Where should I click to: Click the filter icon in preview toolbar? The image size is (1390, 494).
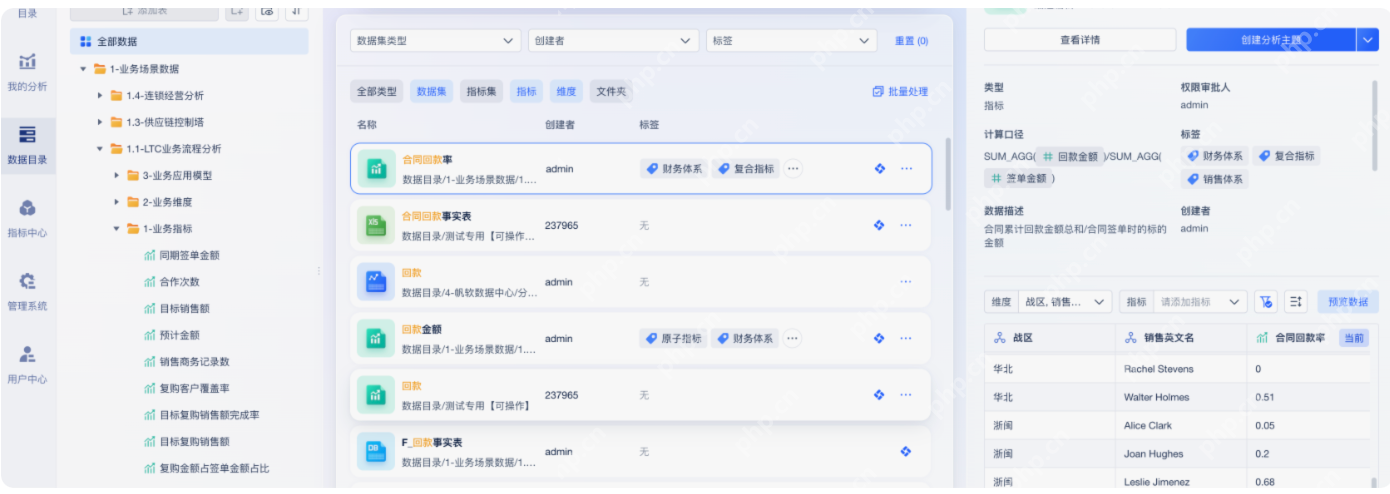pyautogui.click(x=1267, y=301)
